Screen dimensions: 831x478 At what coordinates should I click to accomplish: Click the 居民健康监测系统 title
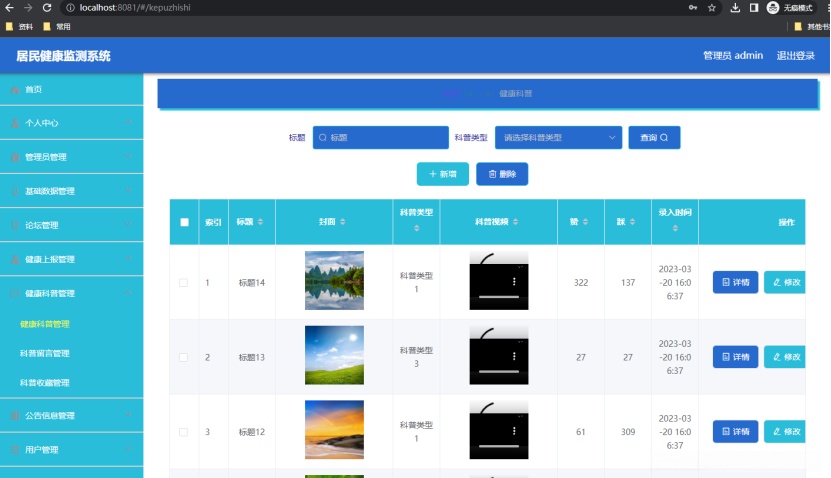(x=63, y=56)
